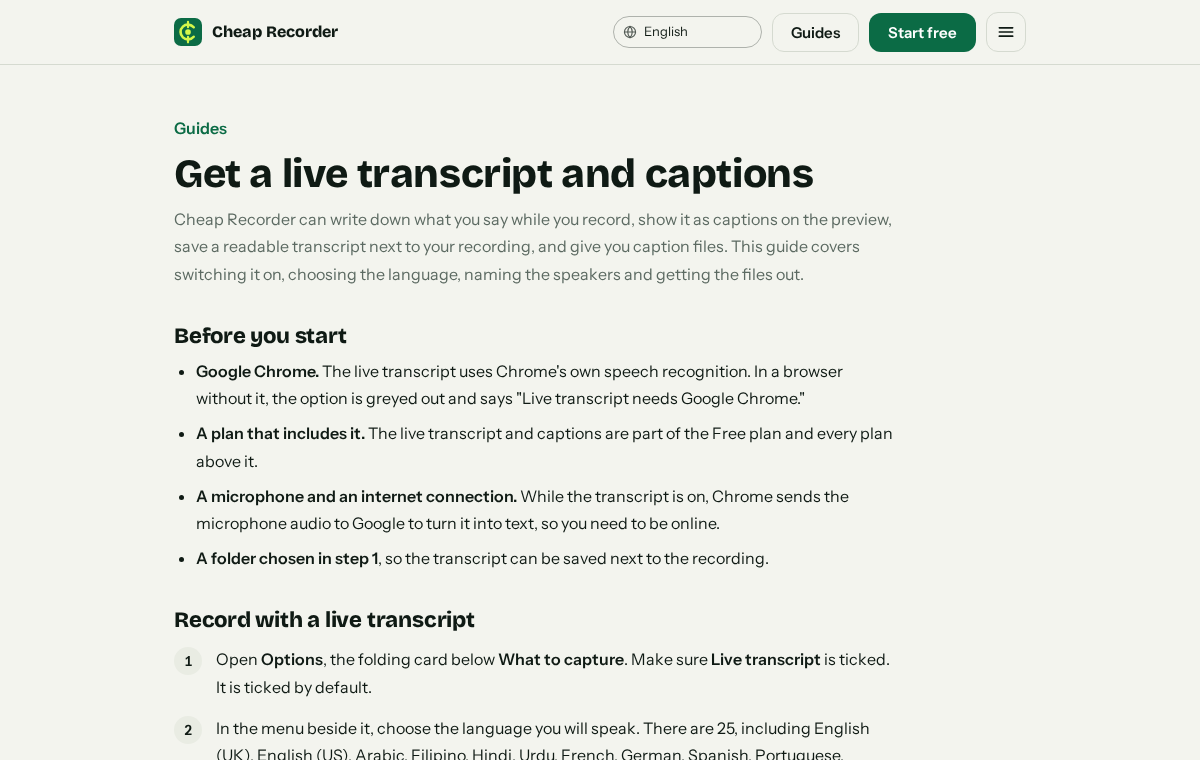This screenshot has height=760, width=1200.
Task: Click the bold A plan that includes it. text
Action: point(280,433)
